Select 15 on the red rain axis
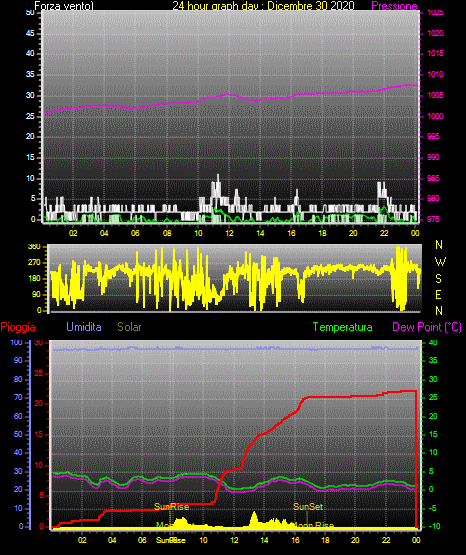Viewport: 466px width, 555px height. (x=39, y=434)
